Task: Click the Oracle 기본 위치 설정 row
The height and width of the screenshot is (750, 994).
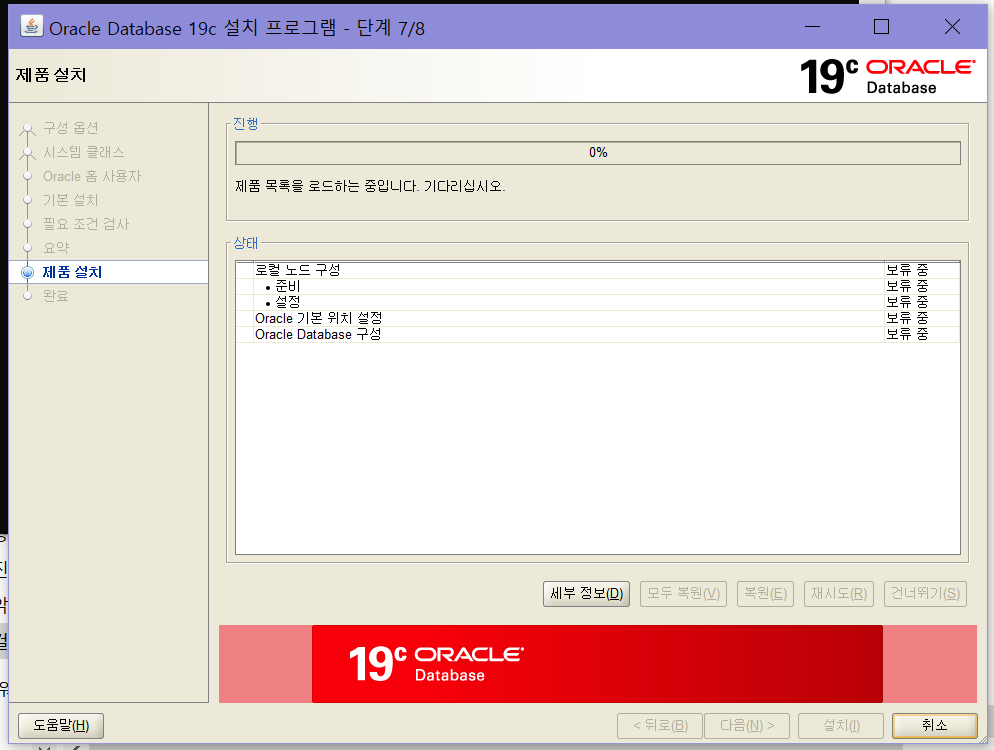Action: click(x=597, y=318)
